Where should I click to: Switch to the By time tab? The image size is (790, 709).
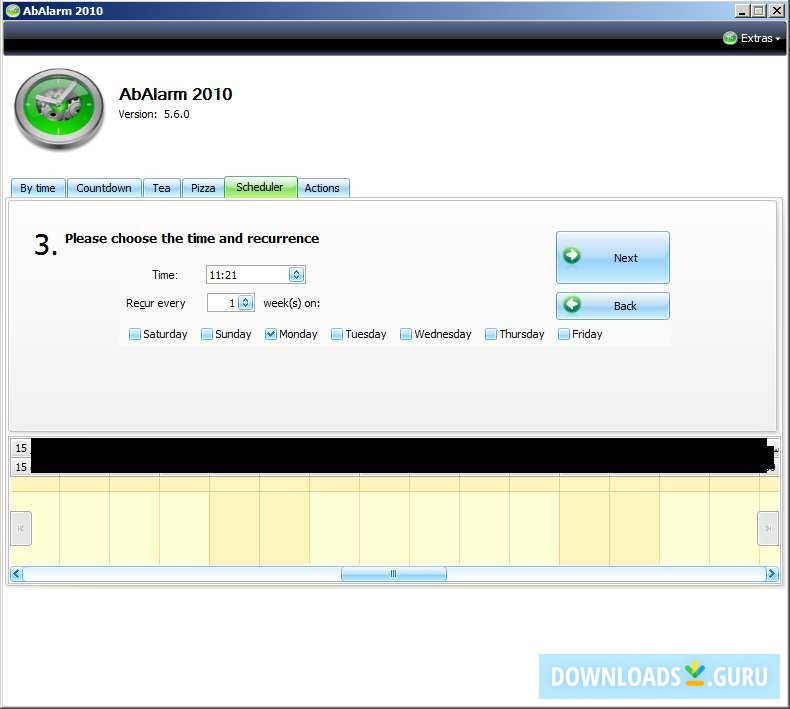[x=38, y=188]
